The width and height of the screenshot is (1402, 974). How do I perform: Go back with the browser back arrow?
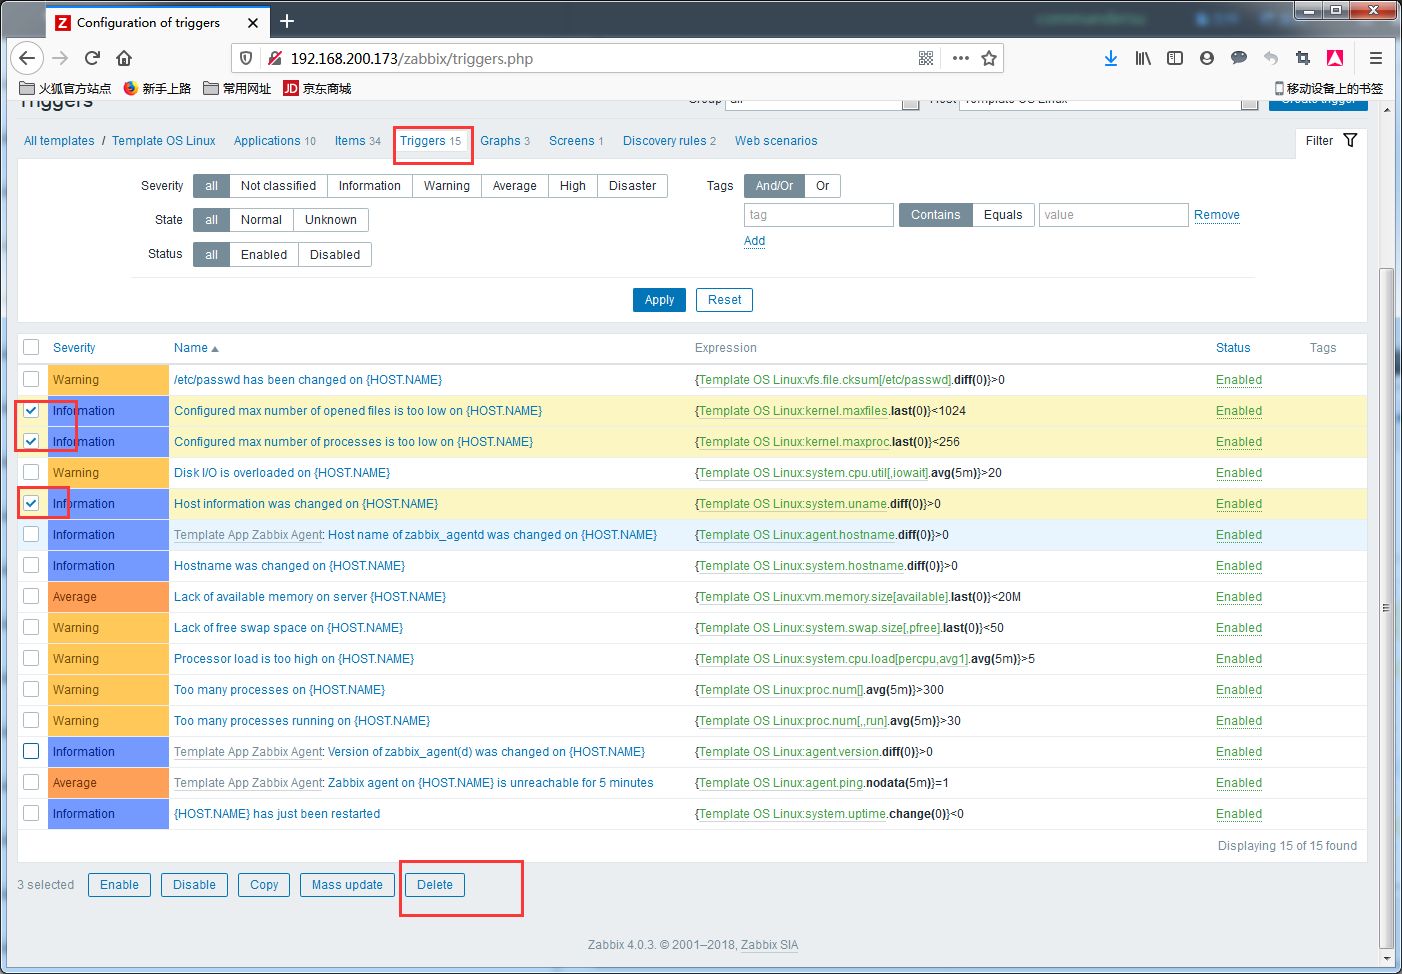pyautogui.click(x=28, y=58)
